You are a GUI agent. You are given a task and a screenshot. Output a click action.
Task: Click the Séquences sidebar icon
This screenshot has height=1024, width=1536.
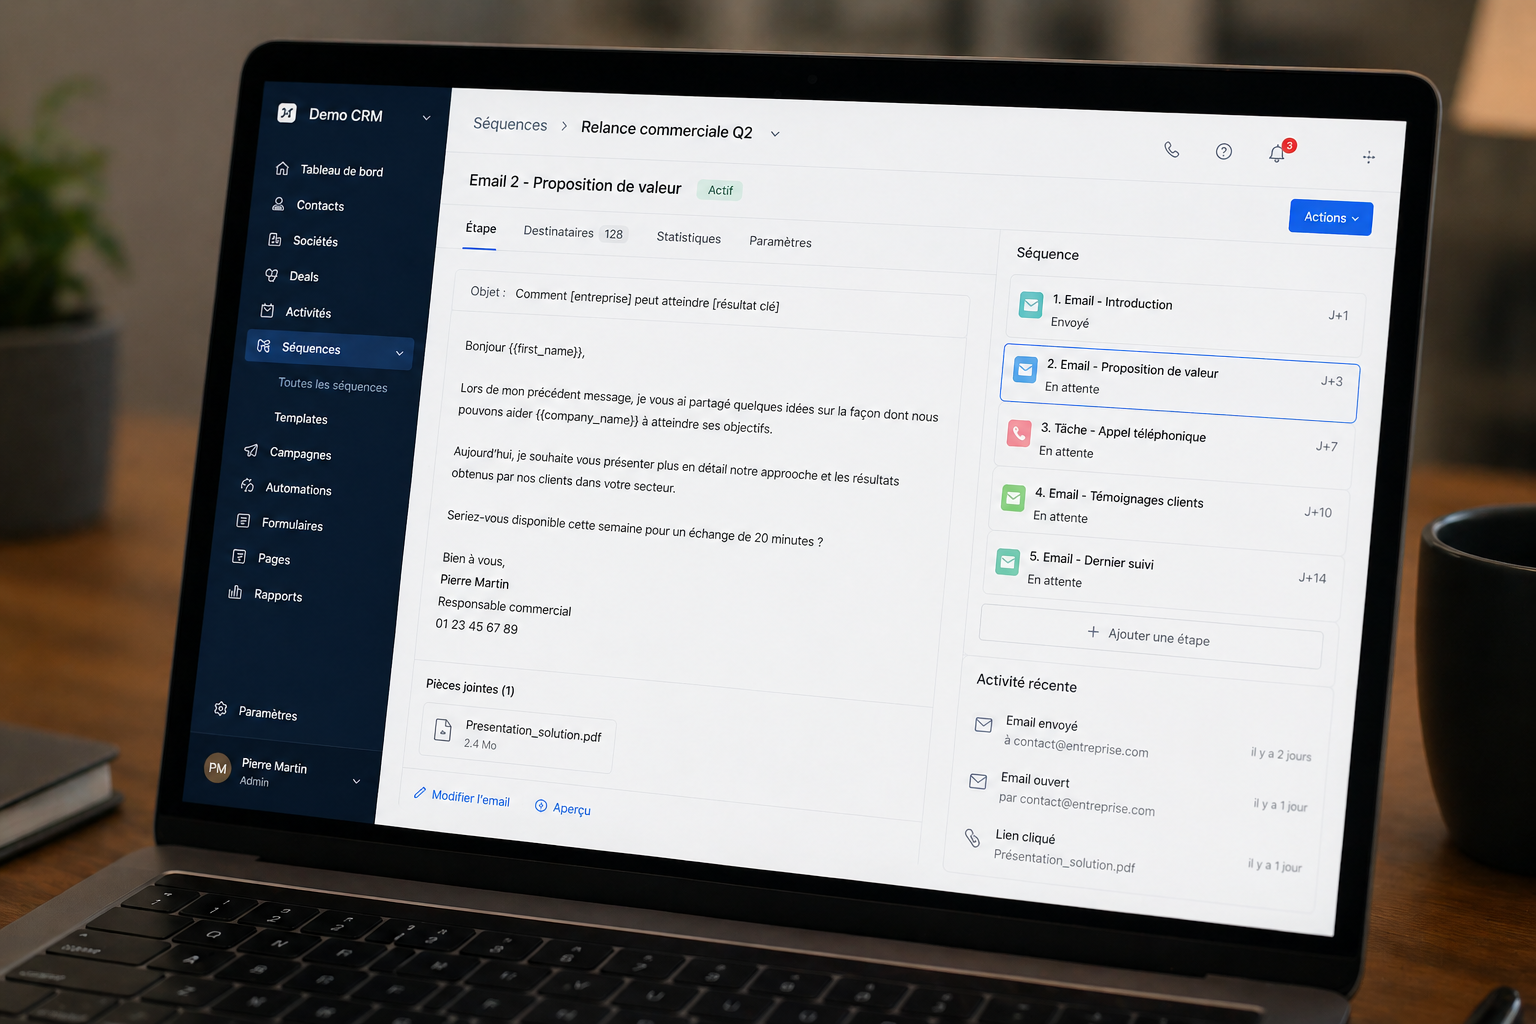pyautogui.click(x=264, y=346)
